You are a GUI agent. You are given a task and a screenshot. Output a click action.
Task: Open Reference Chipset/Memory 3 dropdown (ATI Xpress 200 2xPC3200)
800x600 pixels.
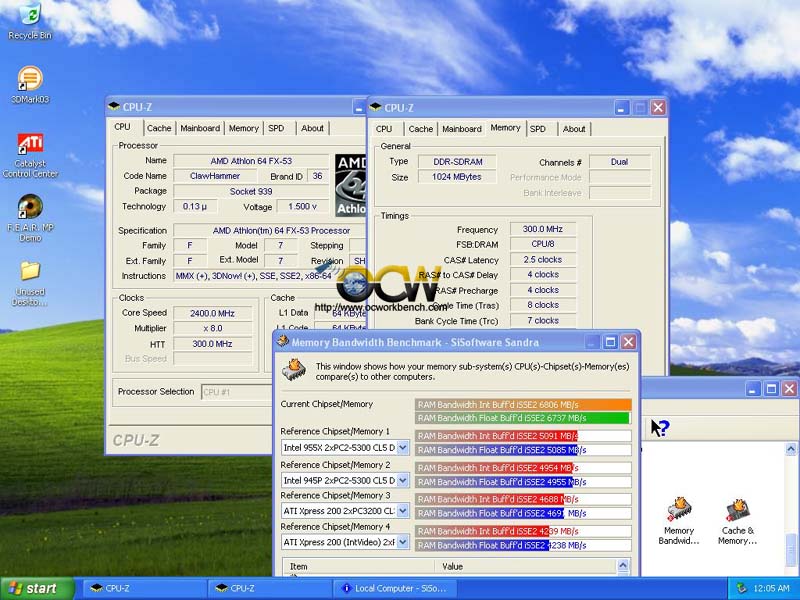[x=403, y=511]
